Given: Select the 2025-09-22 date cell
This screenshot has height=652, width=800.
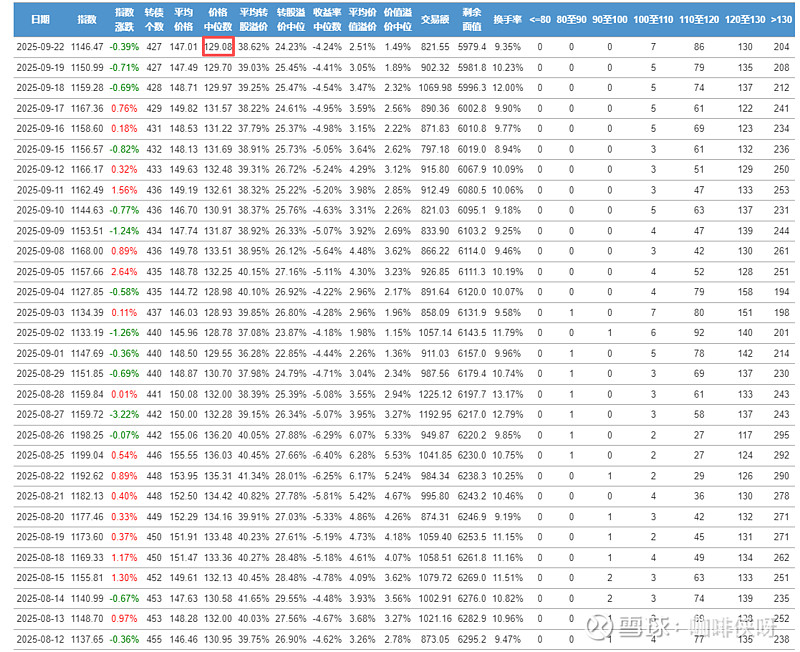Looking at the screenshot, I should click(x=39, y=47).
